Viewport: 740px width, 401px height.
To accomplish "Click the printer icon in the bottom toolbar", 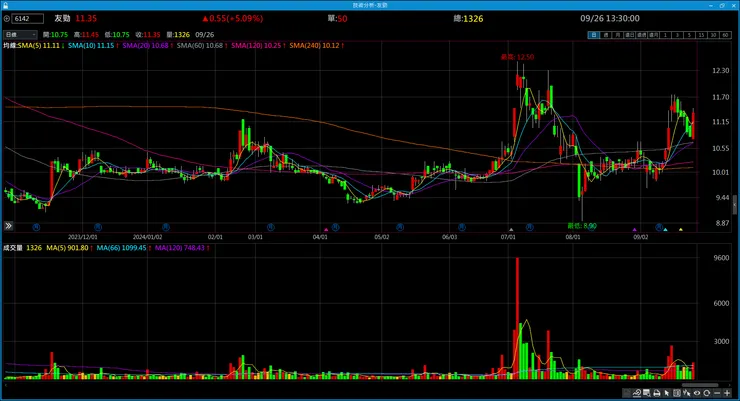I will [x=656, y=393].
